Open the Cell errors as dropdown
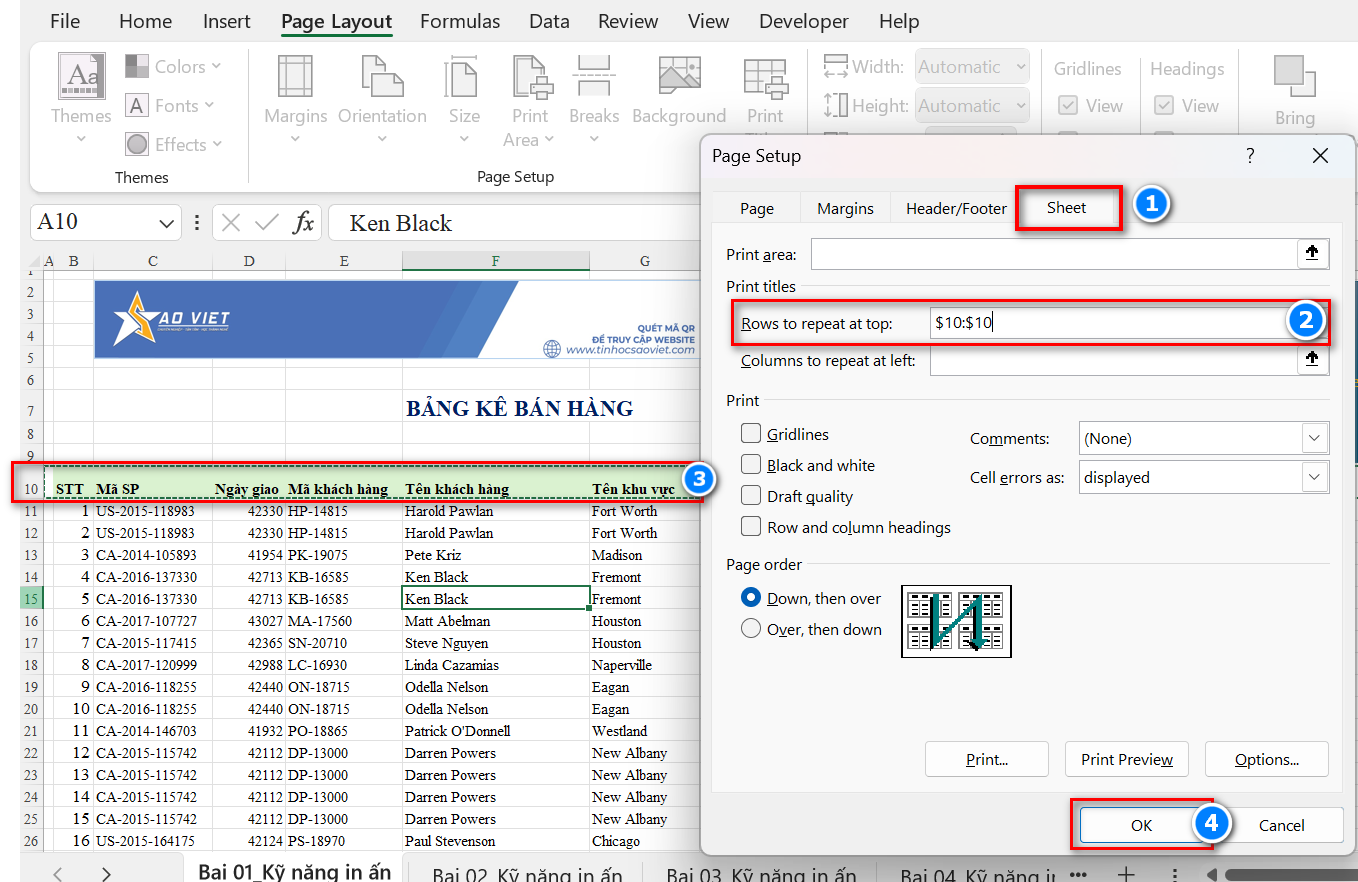 1313,478
